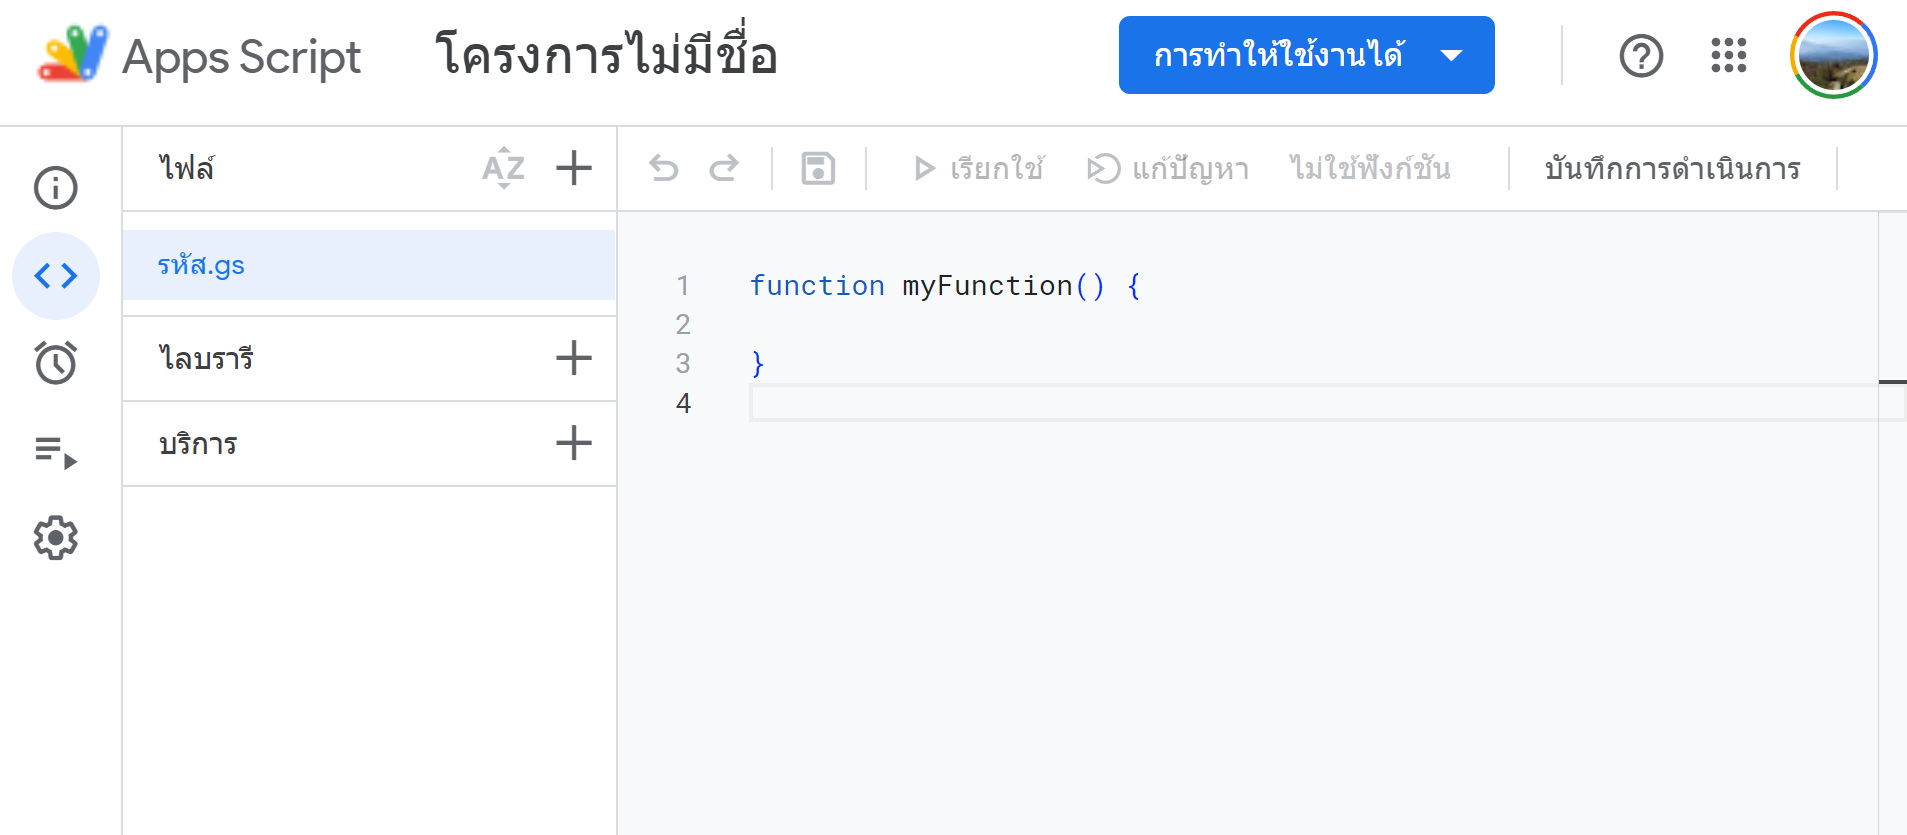Click the Undo arrow in toolbar
The height and width of the screenshot is (835, 1907).
pyautogui.click(x=664, y=168)
